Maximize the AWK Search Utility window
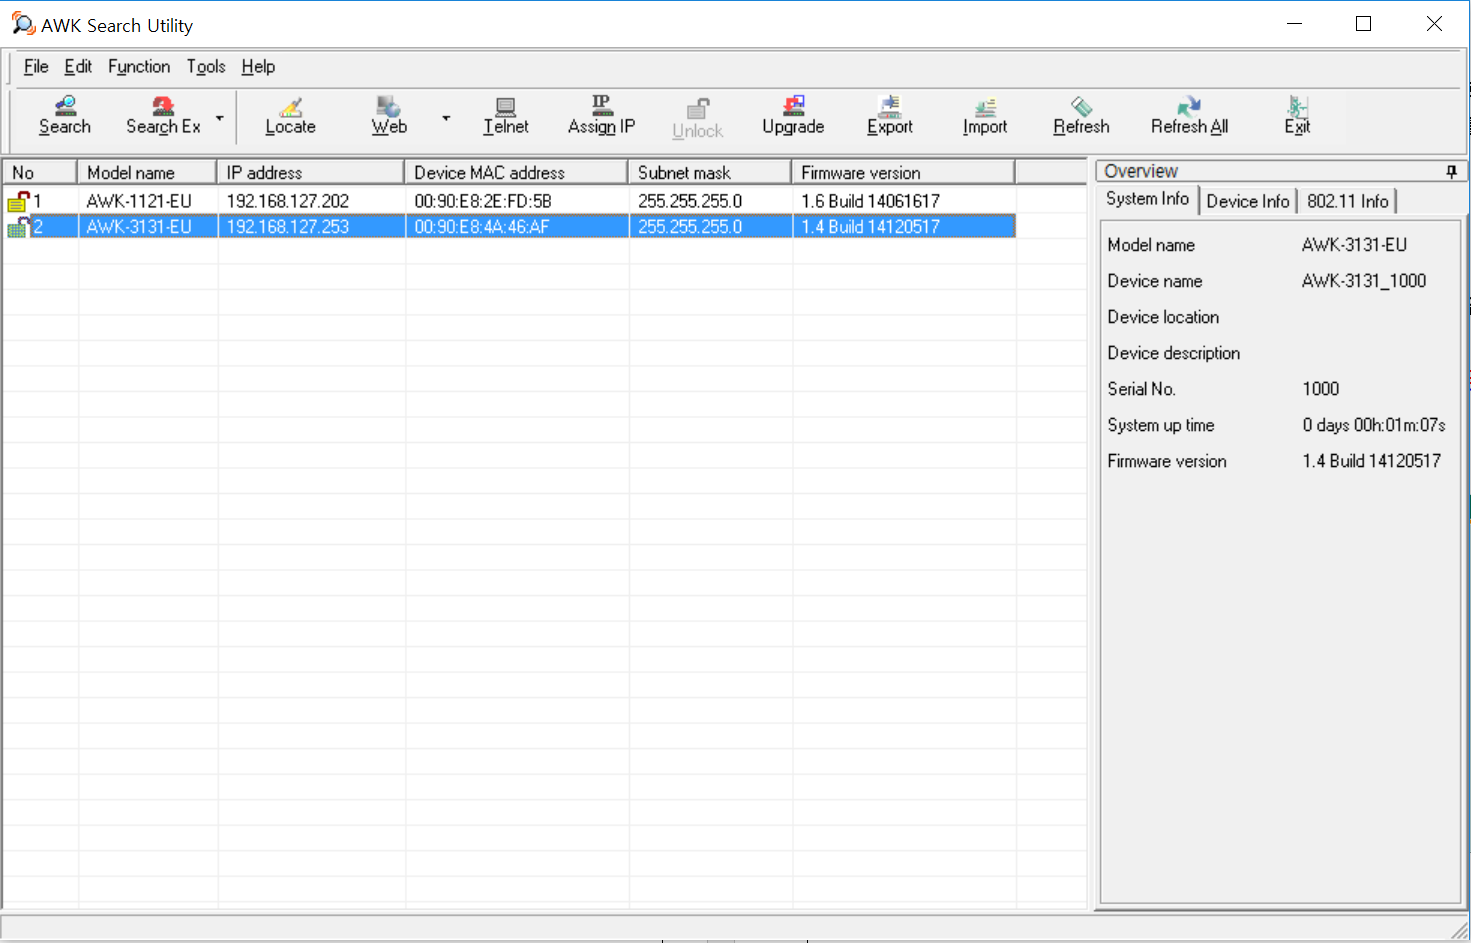Screen dimensions: 1471x943 click(1363, 24)
